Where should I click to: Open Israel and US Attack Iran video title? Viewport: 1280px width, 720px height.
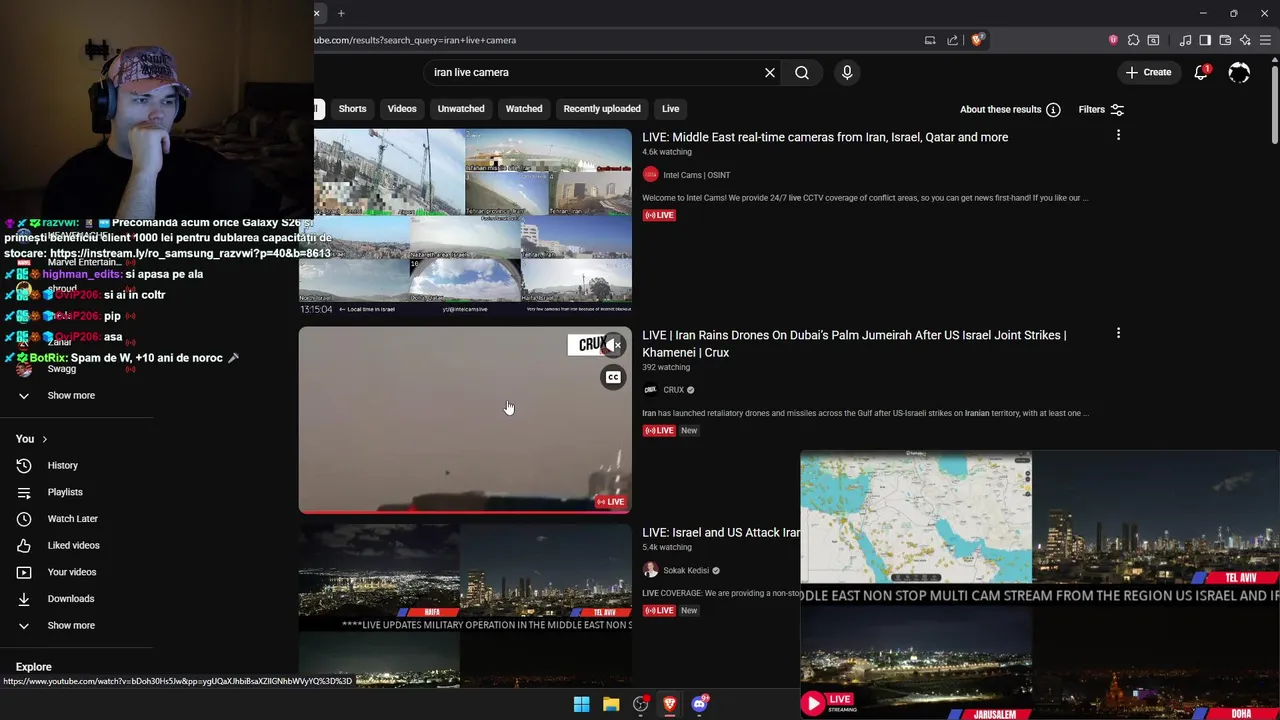point(721,533)
